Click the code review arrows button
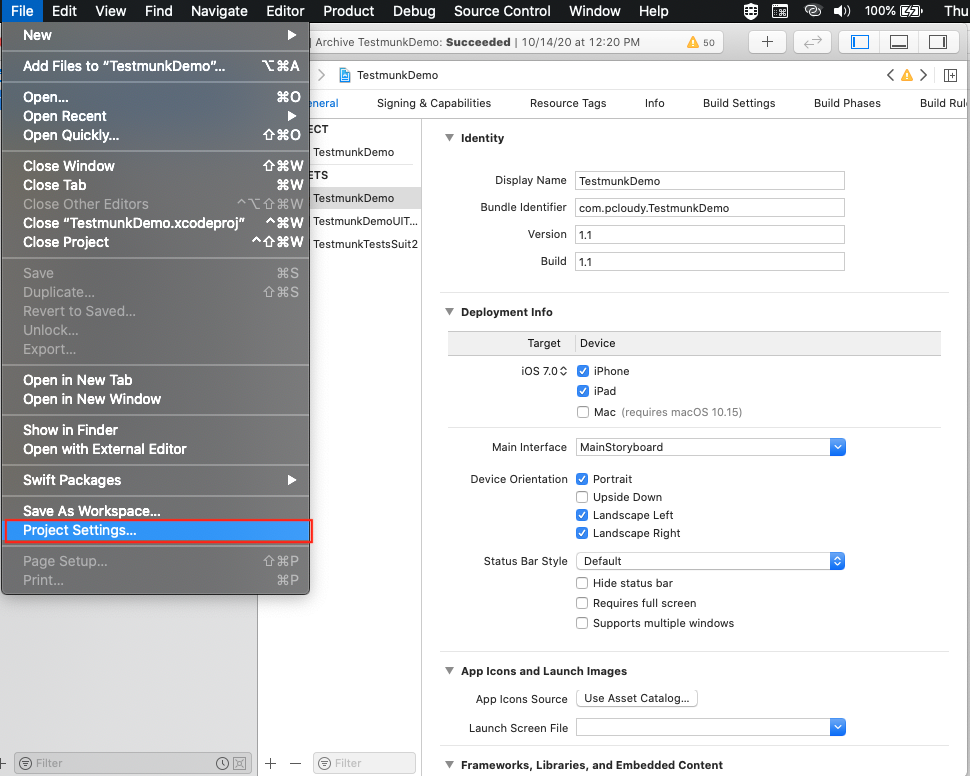 pyautogui.click(x=812, y=42)
